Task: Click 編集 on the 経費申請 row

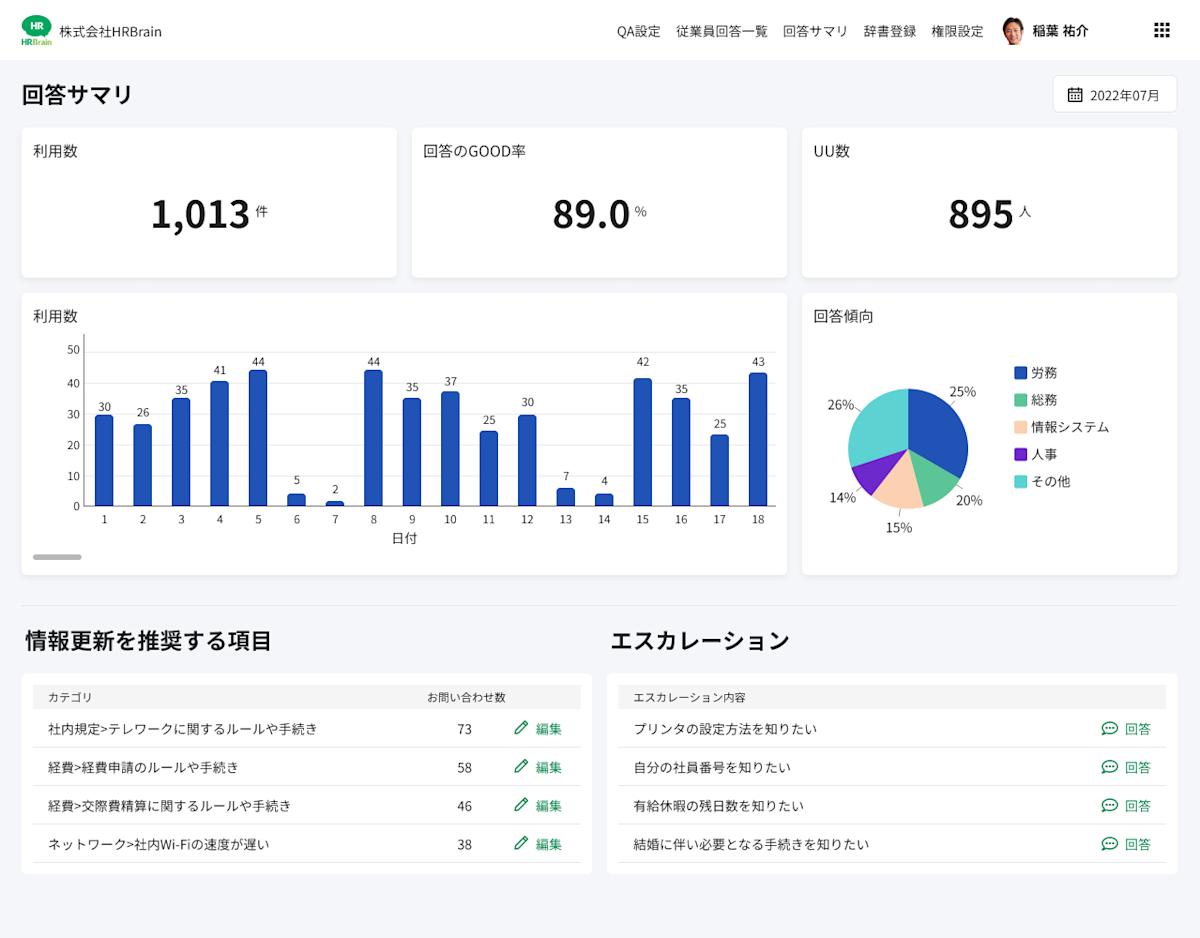Action: pyautogui.click(x=545, y=767)
